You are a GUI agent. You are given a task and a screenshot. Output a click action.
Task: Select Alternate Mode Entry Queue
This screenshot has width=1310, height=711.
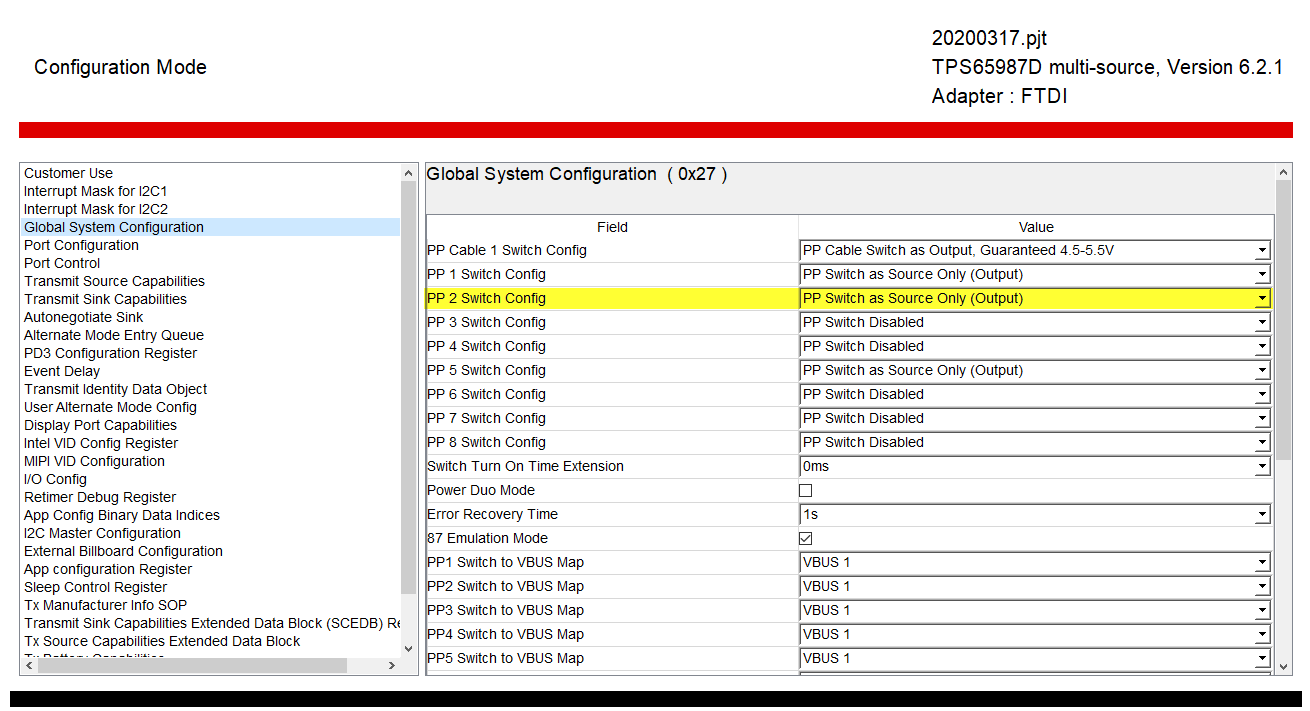[114, 335]
